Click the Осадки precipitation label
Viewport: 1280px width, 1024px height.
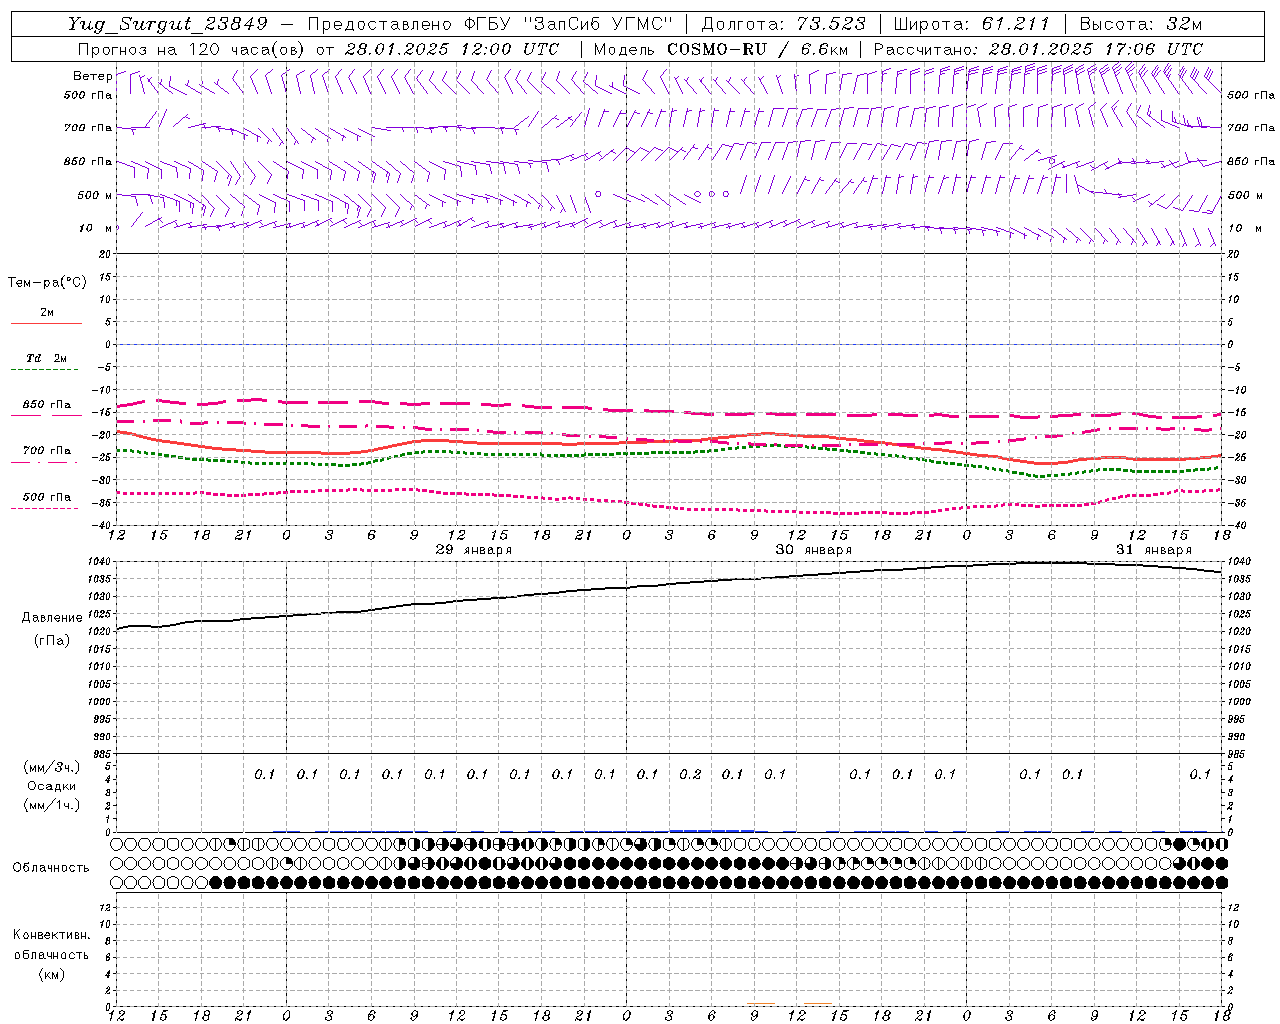(52, 786)
